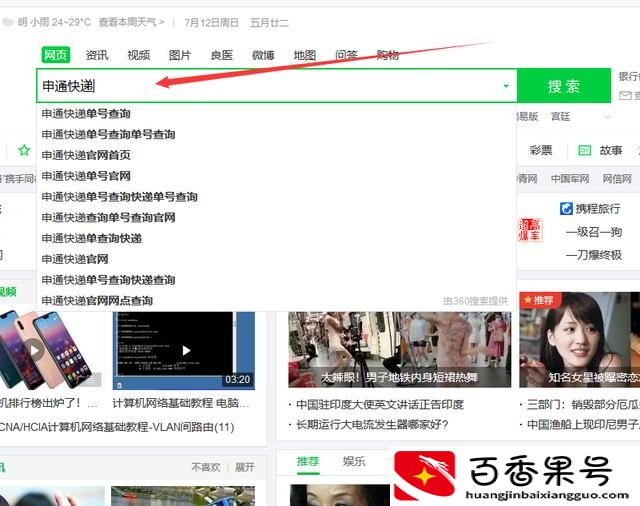
Task: Open the 宫廷 link
Action: [x=560, y=117]
